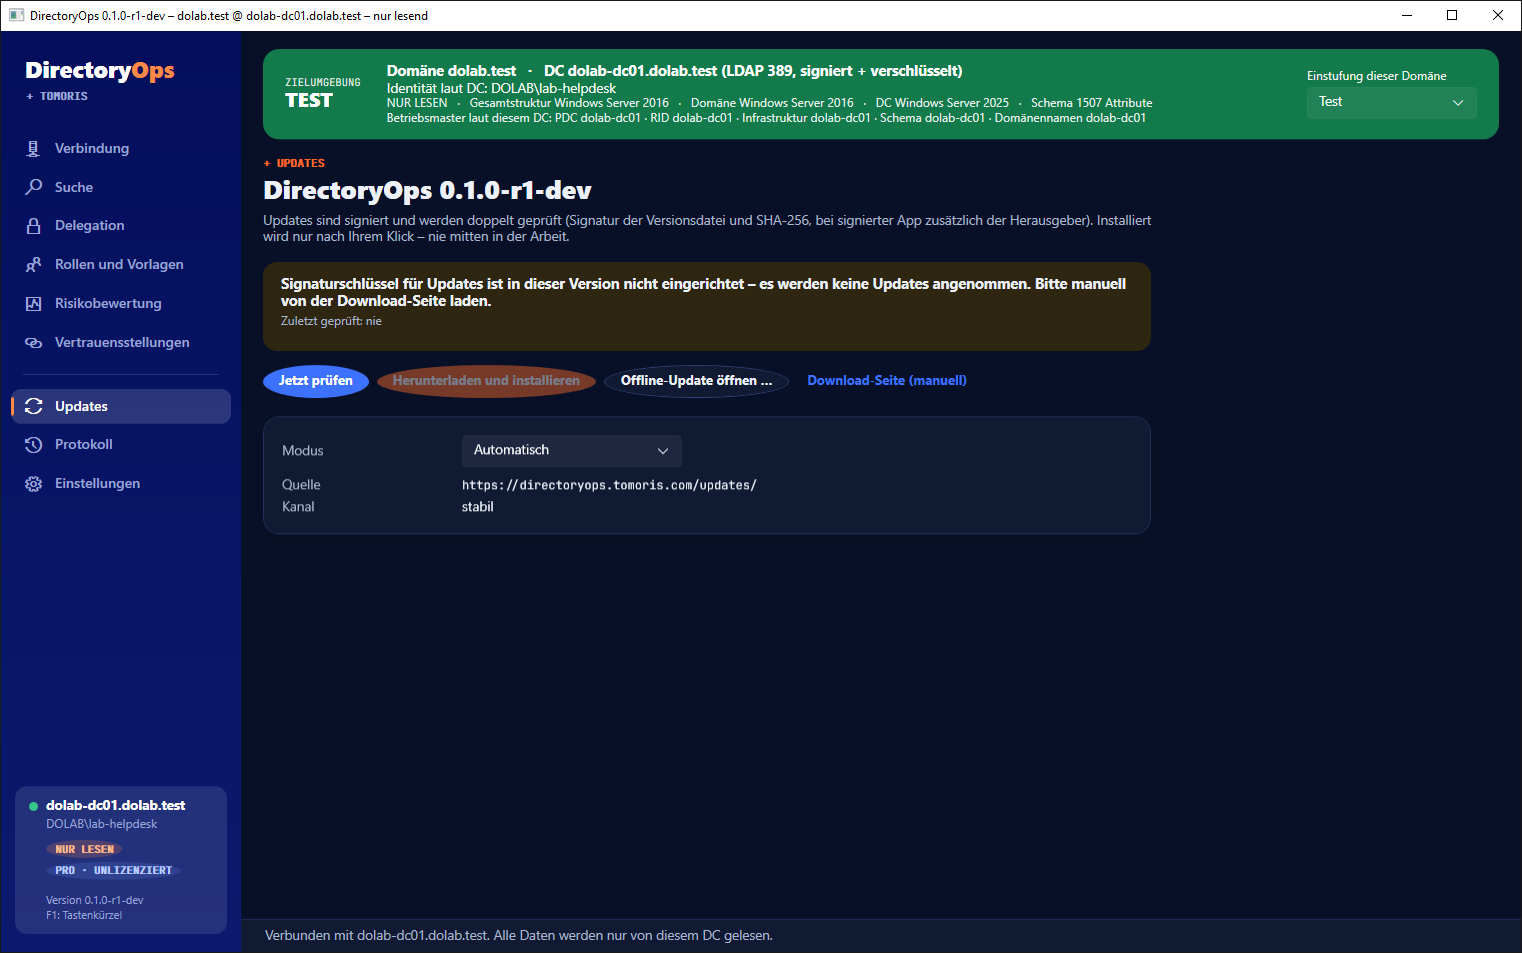Click the Vertrauensstellungen link icon
This screenshot has width=1522, height=953.
tap(33, 342)
